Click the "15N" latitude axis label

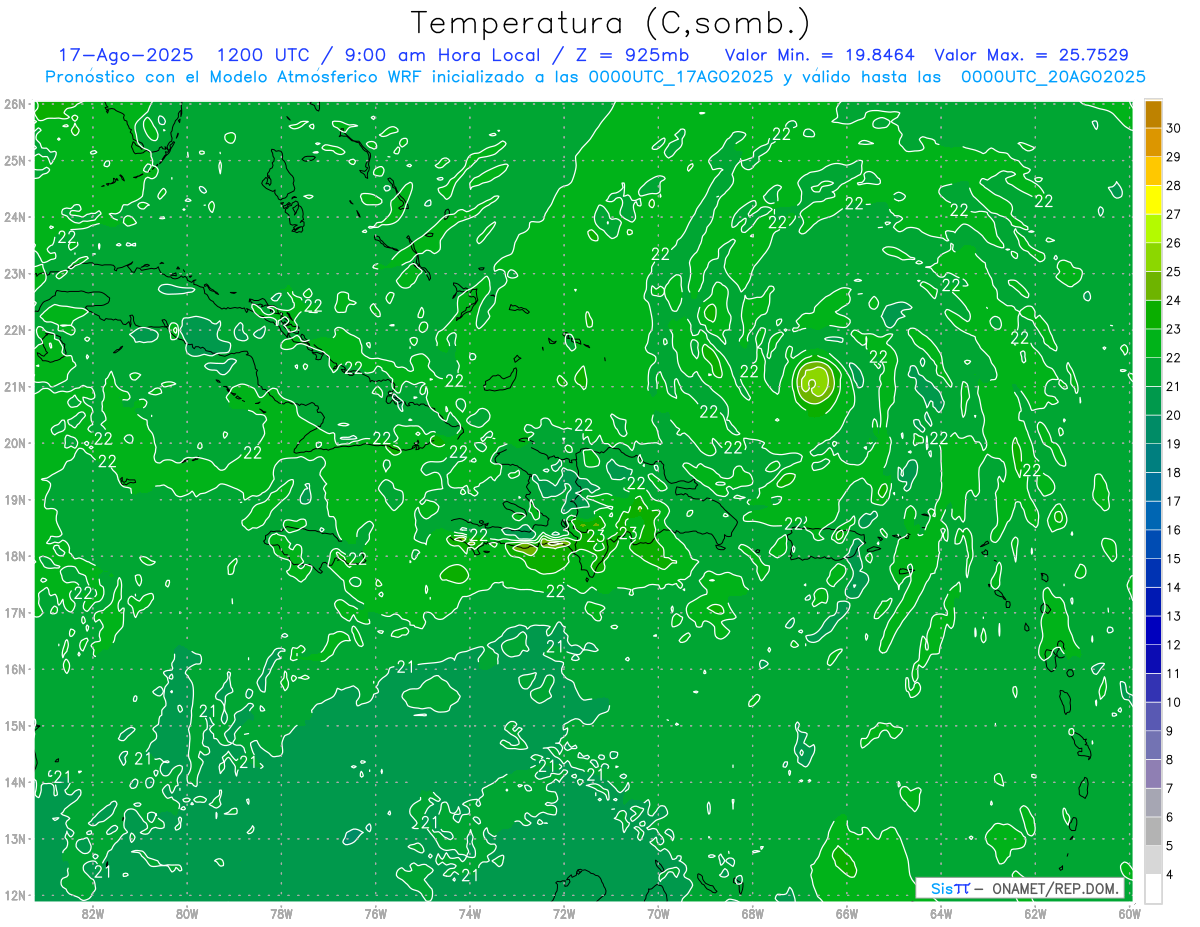(15, 726)
